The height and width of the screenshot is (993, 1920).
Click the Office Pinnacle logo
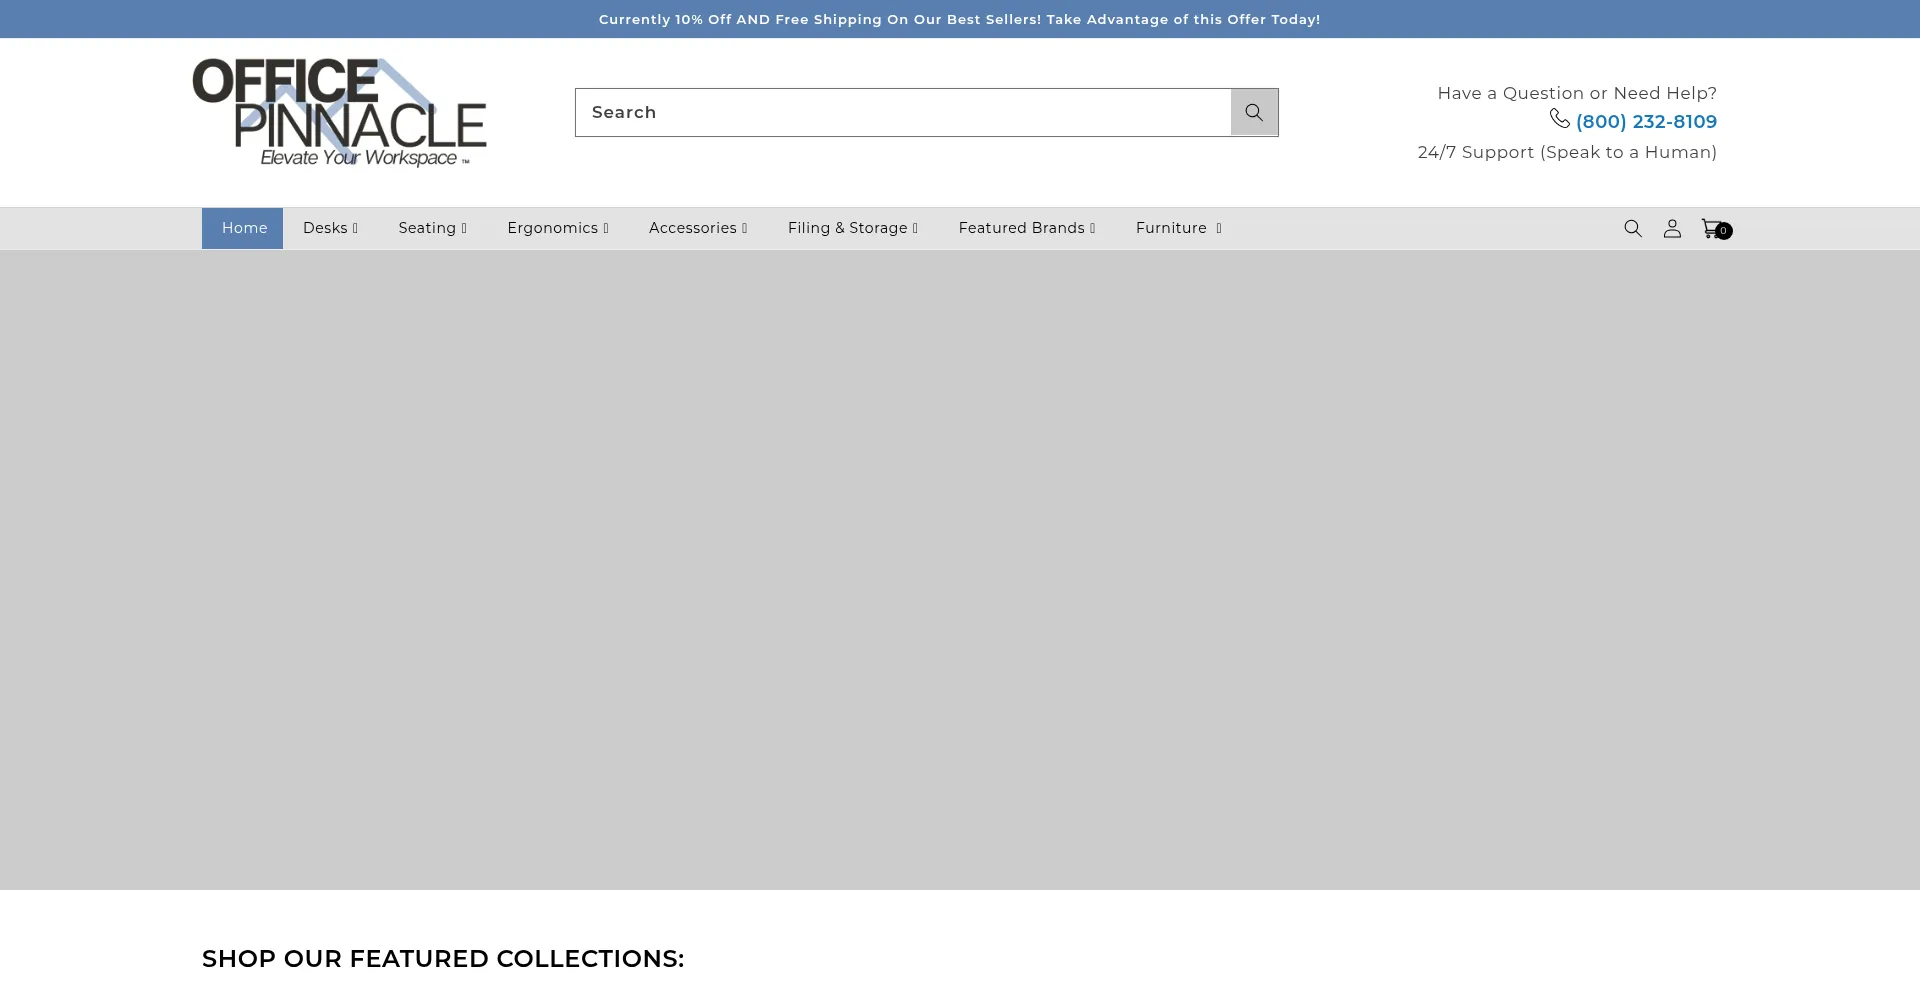(339, 112)
